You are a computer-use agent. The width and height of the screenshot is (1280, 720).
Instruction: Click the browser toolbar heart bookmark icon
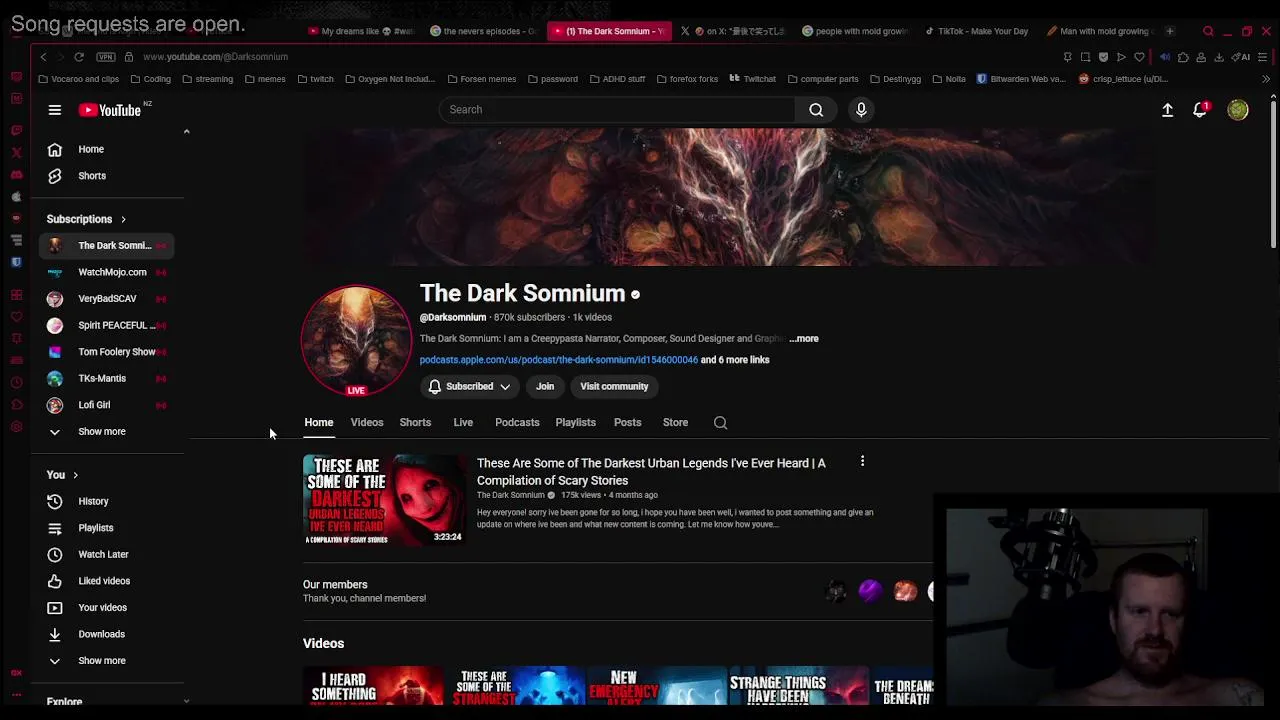pyautogui.click(x=1139, y=57)
